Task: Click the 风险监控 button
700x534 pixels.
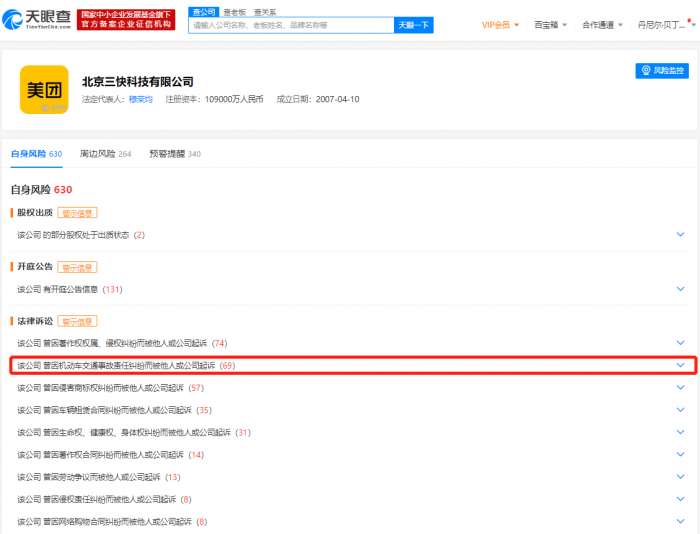Action: tap(662, 71)
